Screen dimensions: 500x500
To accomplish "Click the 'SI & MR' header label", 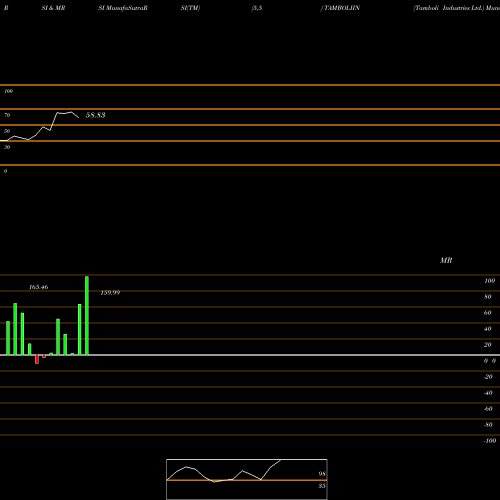I will coord(53,8).
